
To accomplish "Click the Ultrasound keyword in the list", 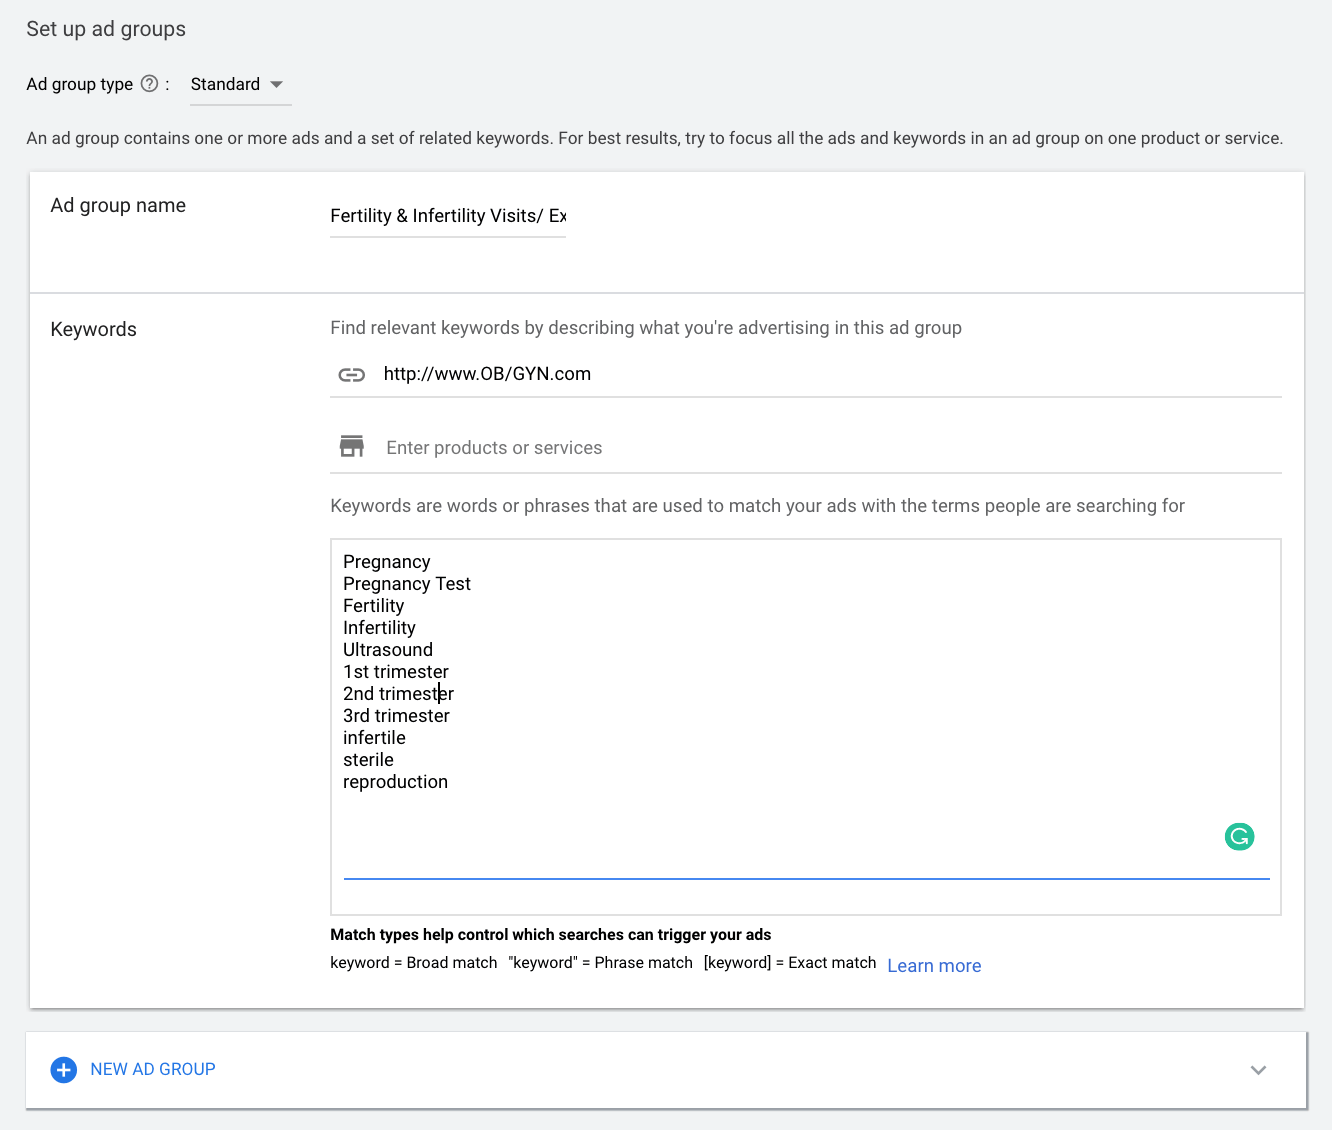I will pyautogui.click(x=388, y=650).
